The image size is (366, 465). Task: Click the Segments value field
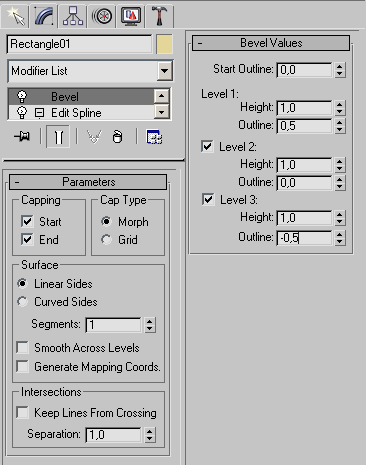coord(114,325)
